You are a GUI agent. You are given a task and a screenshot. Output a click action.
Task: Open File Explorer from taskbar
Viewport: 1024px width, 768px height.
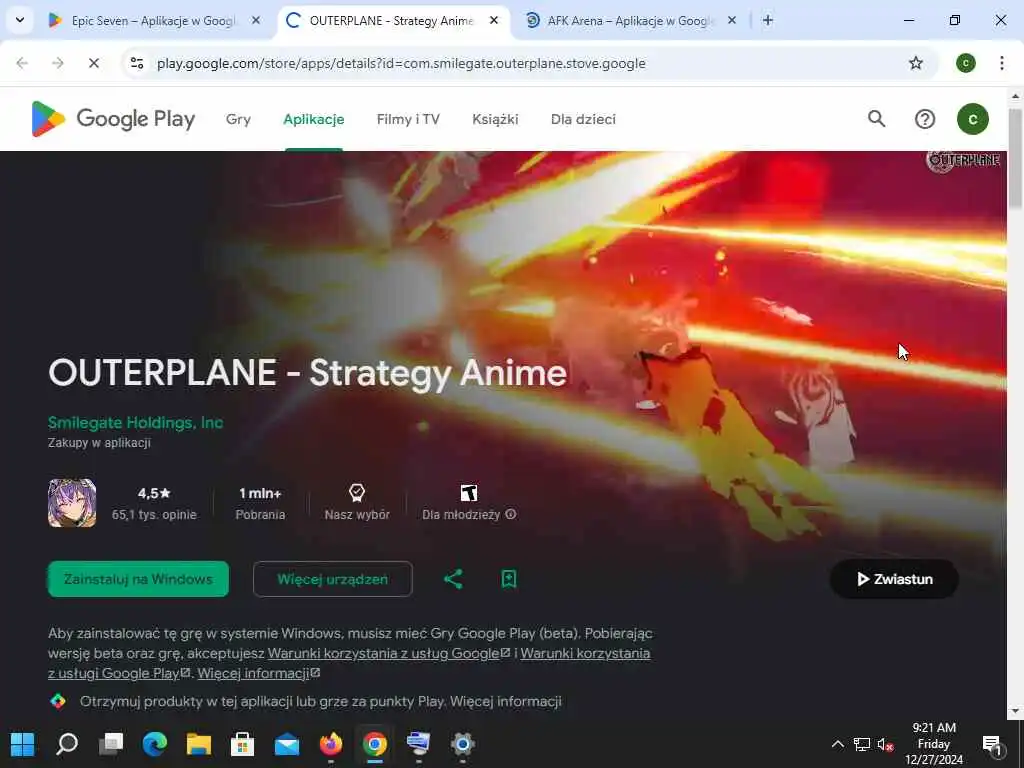click(199, 744)
